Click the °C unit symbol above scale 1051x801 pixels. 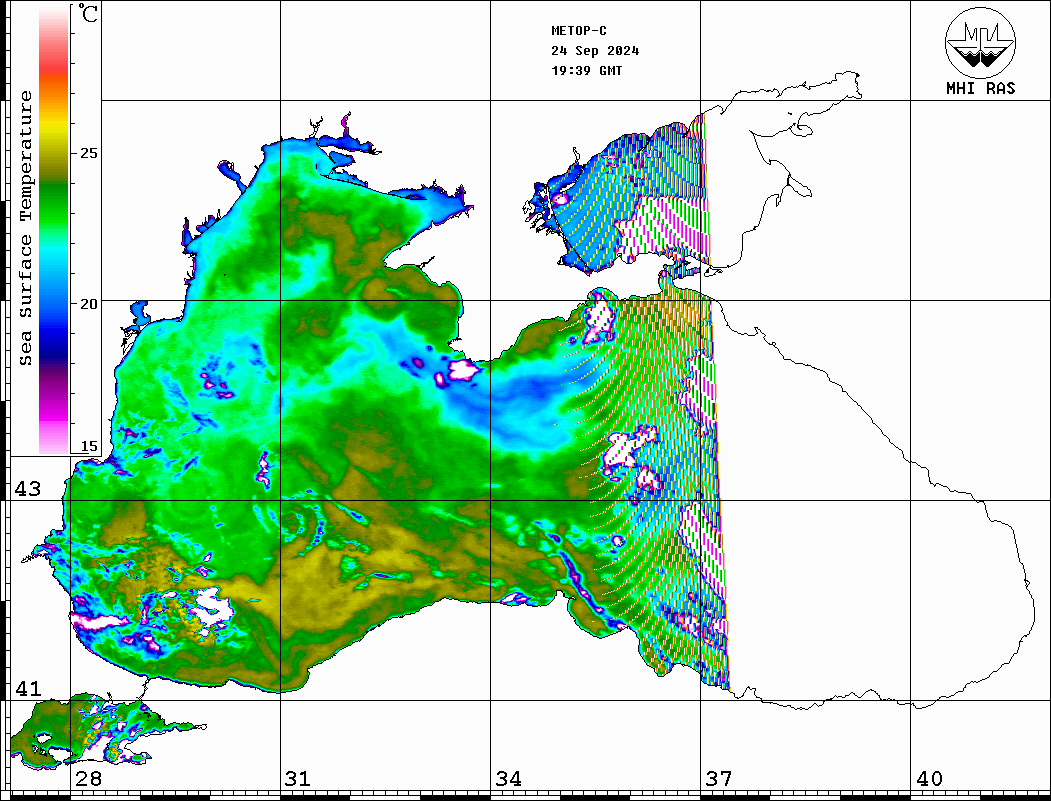90,16
